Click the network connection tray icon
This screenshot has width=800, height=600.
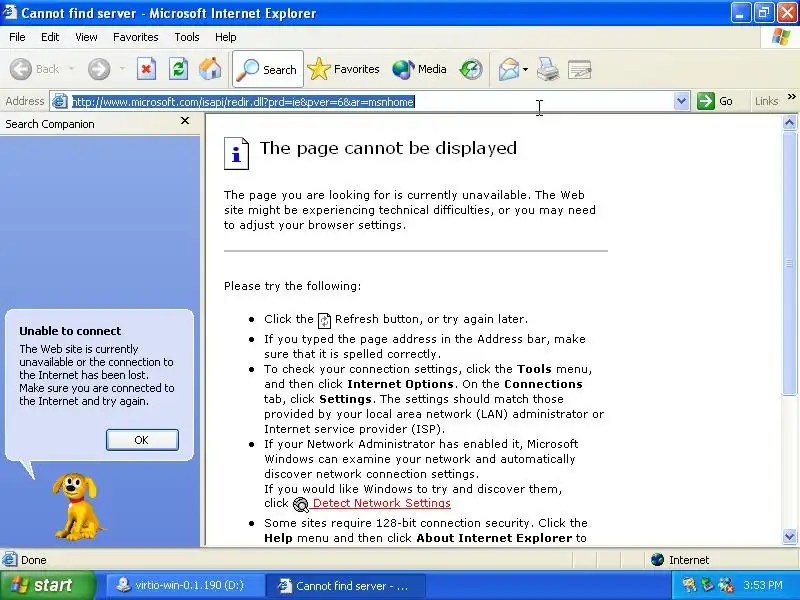tap(725, 585)
